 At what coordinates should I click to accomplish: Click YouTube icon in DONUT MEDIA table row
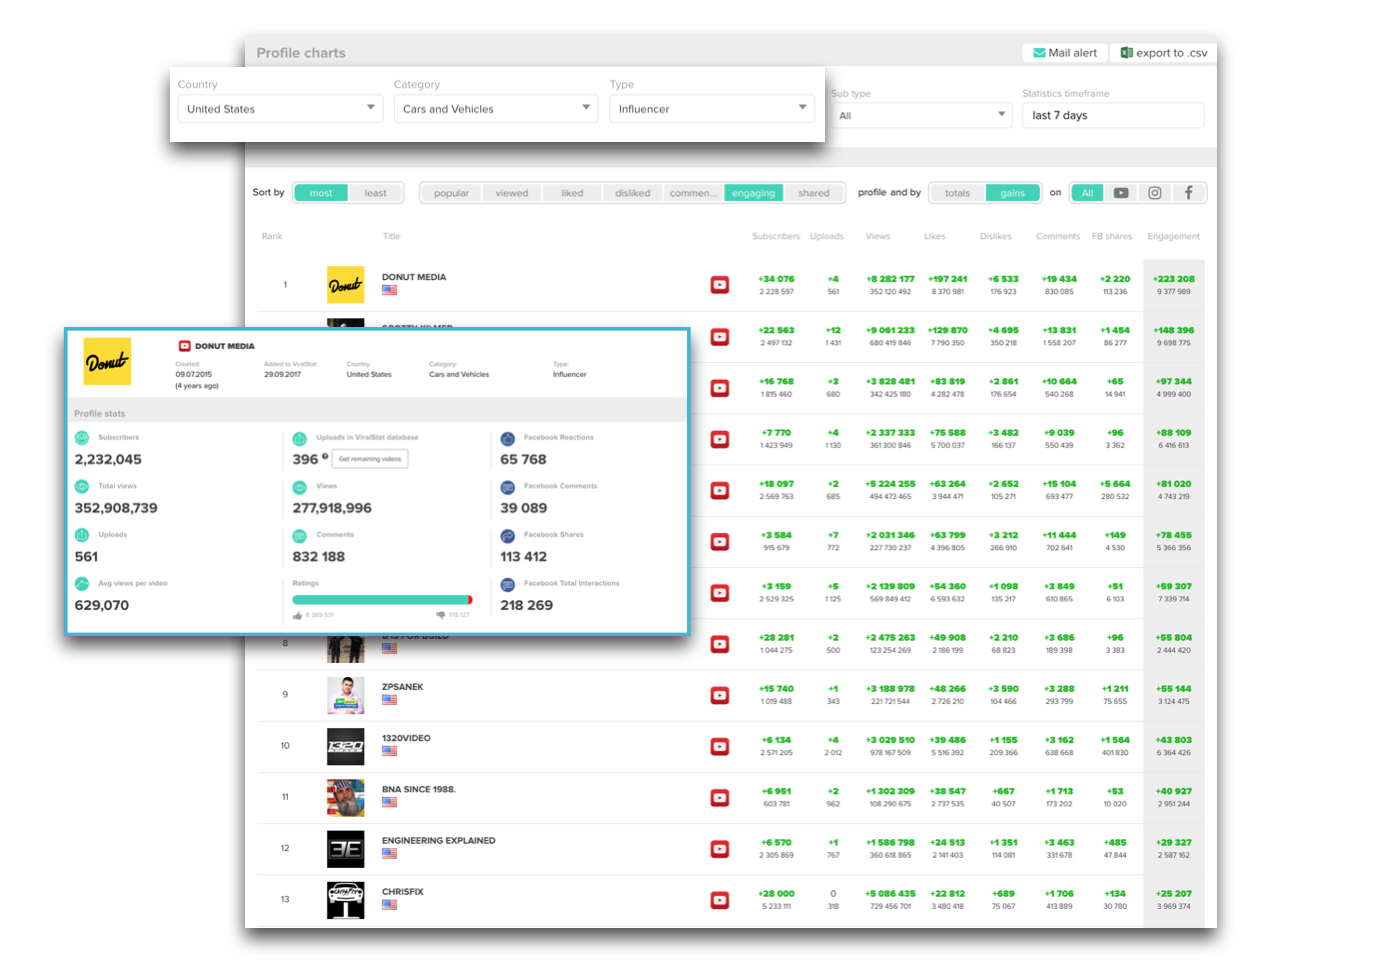click(x=720, y=285)
